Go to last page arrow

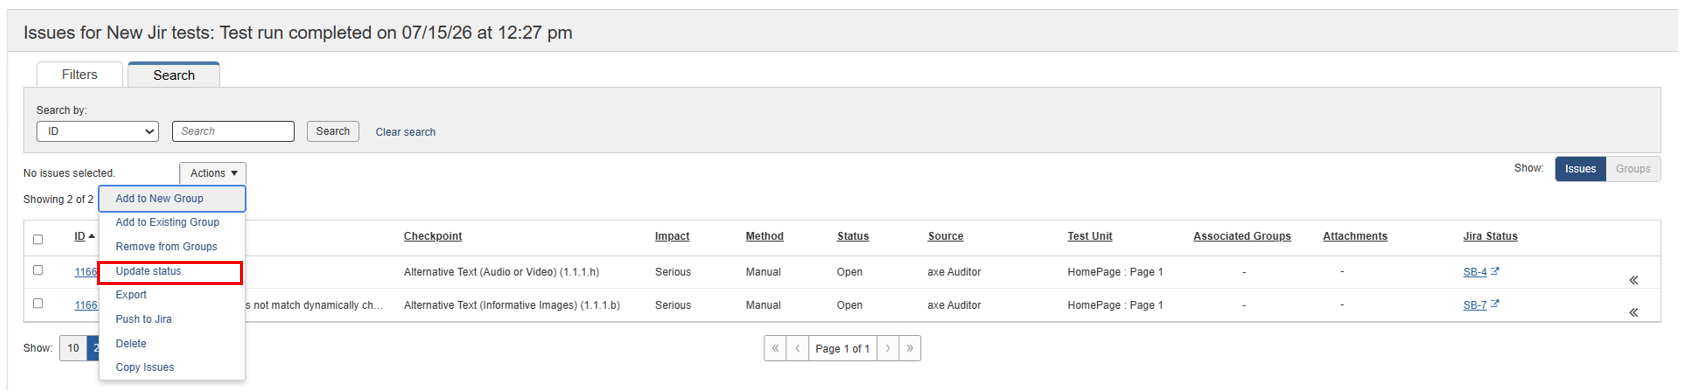tap(909, 348)
